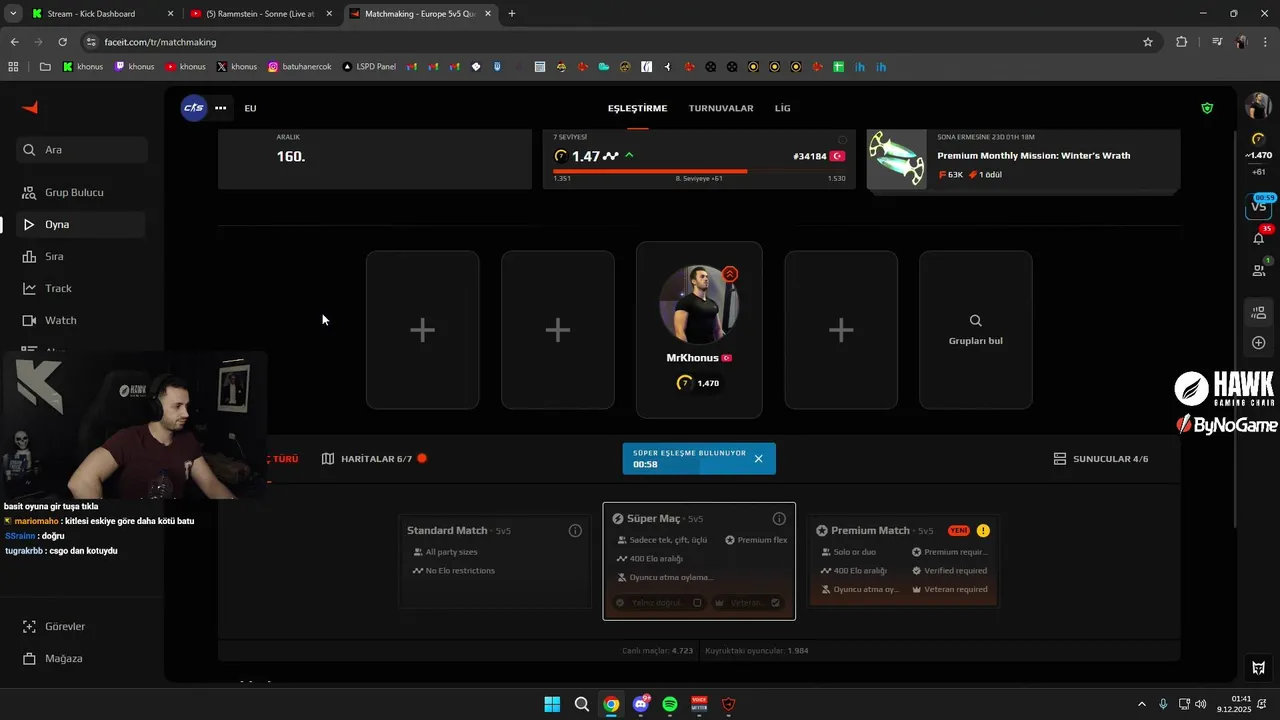The image size is (1280, 720).
Task: Switch to the EŞLEŞTİRME tab
Action: tap(637, 108)
